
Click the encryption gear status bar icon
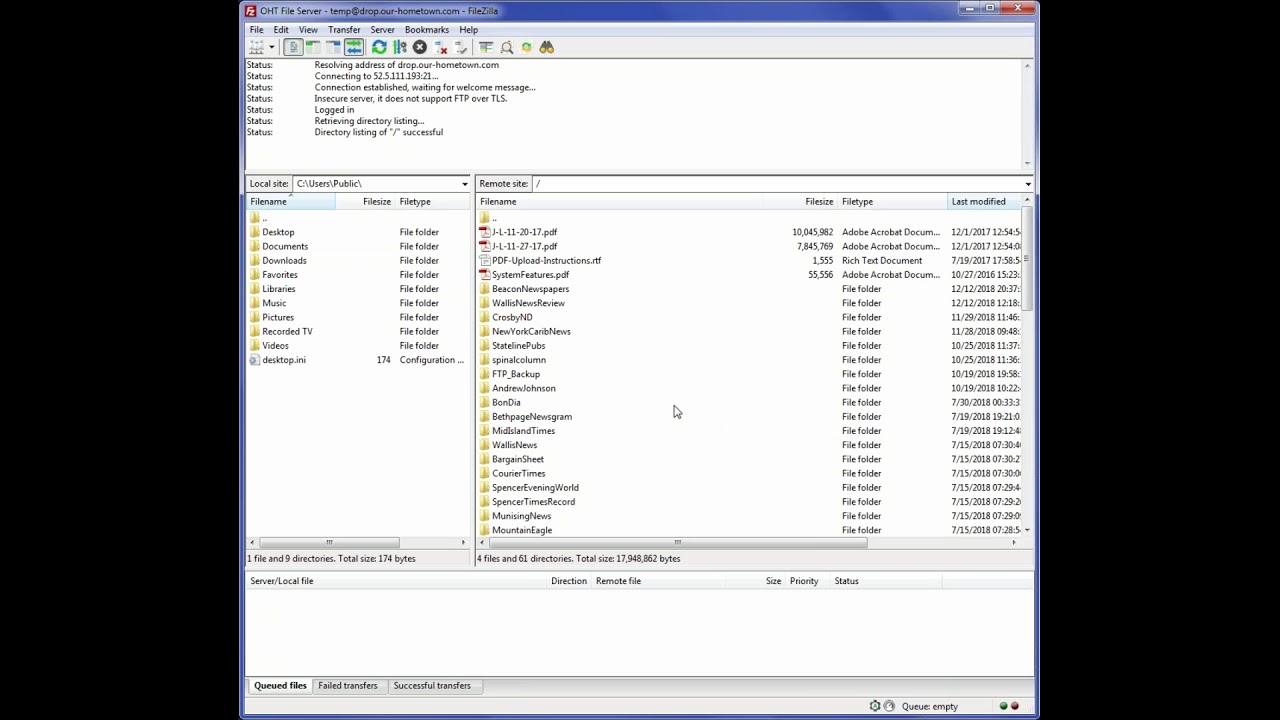(875, 706)
